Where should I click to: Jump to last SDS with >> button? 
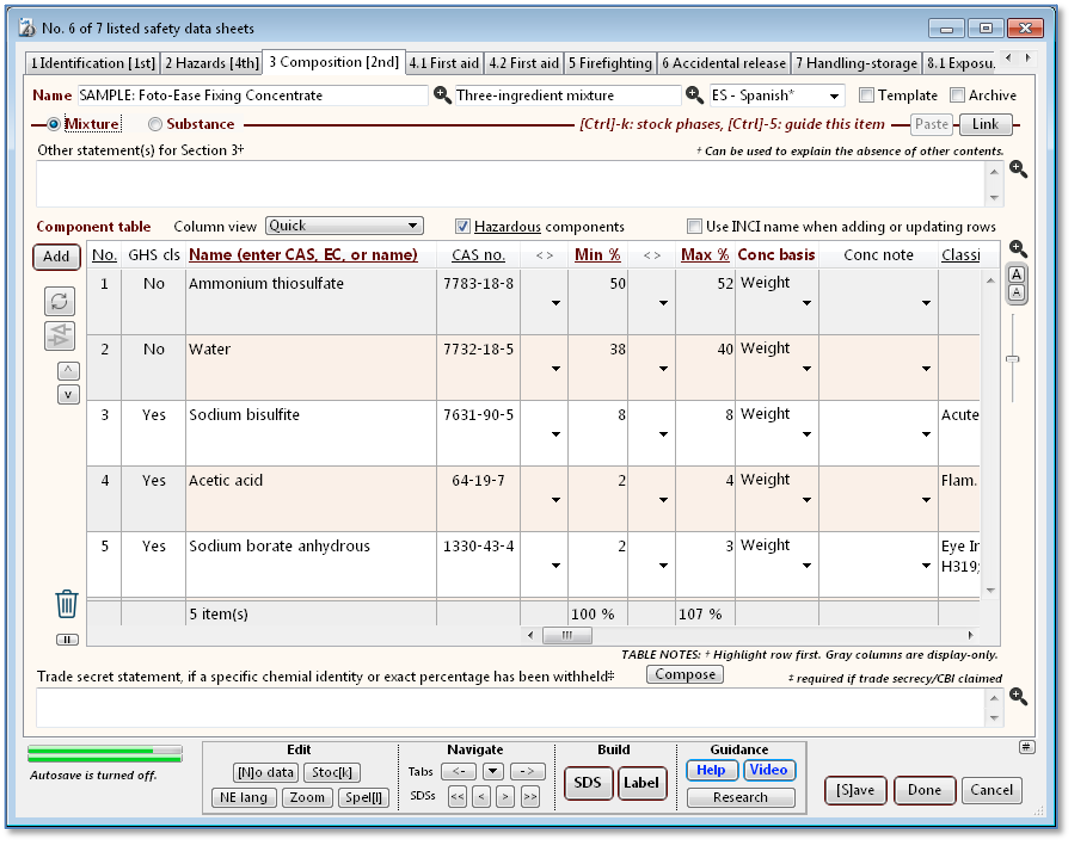pos(530,797)
